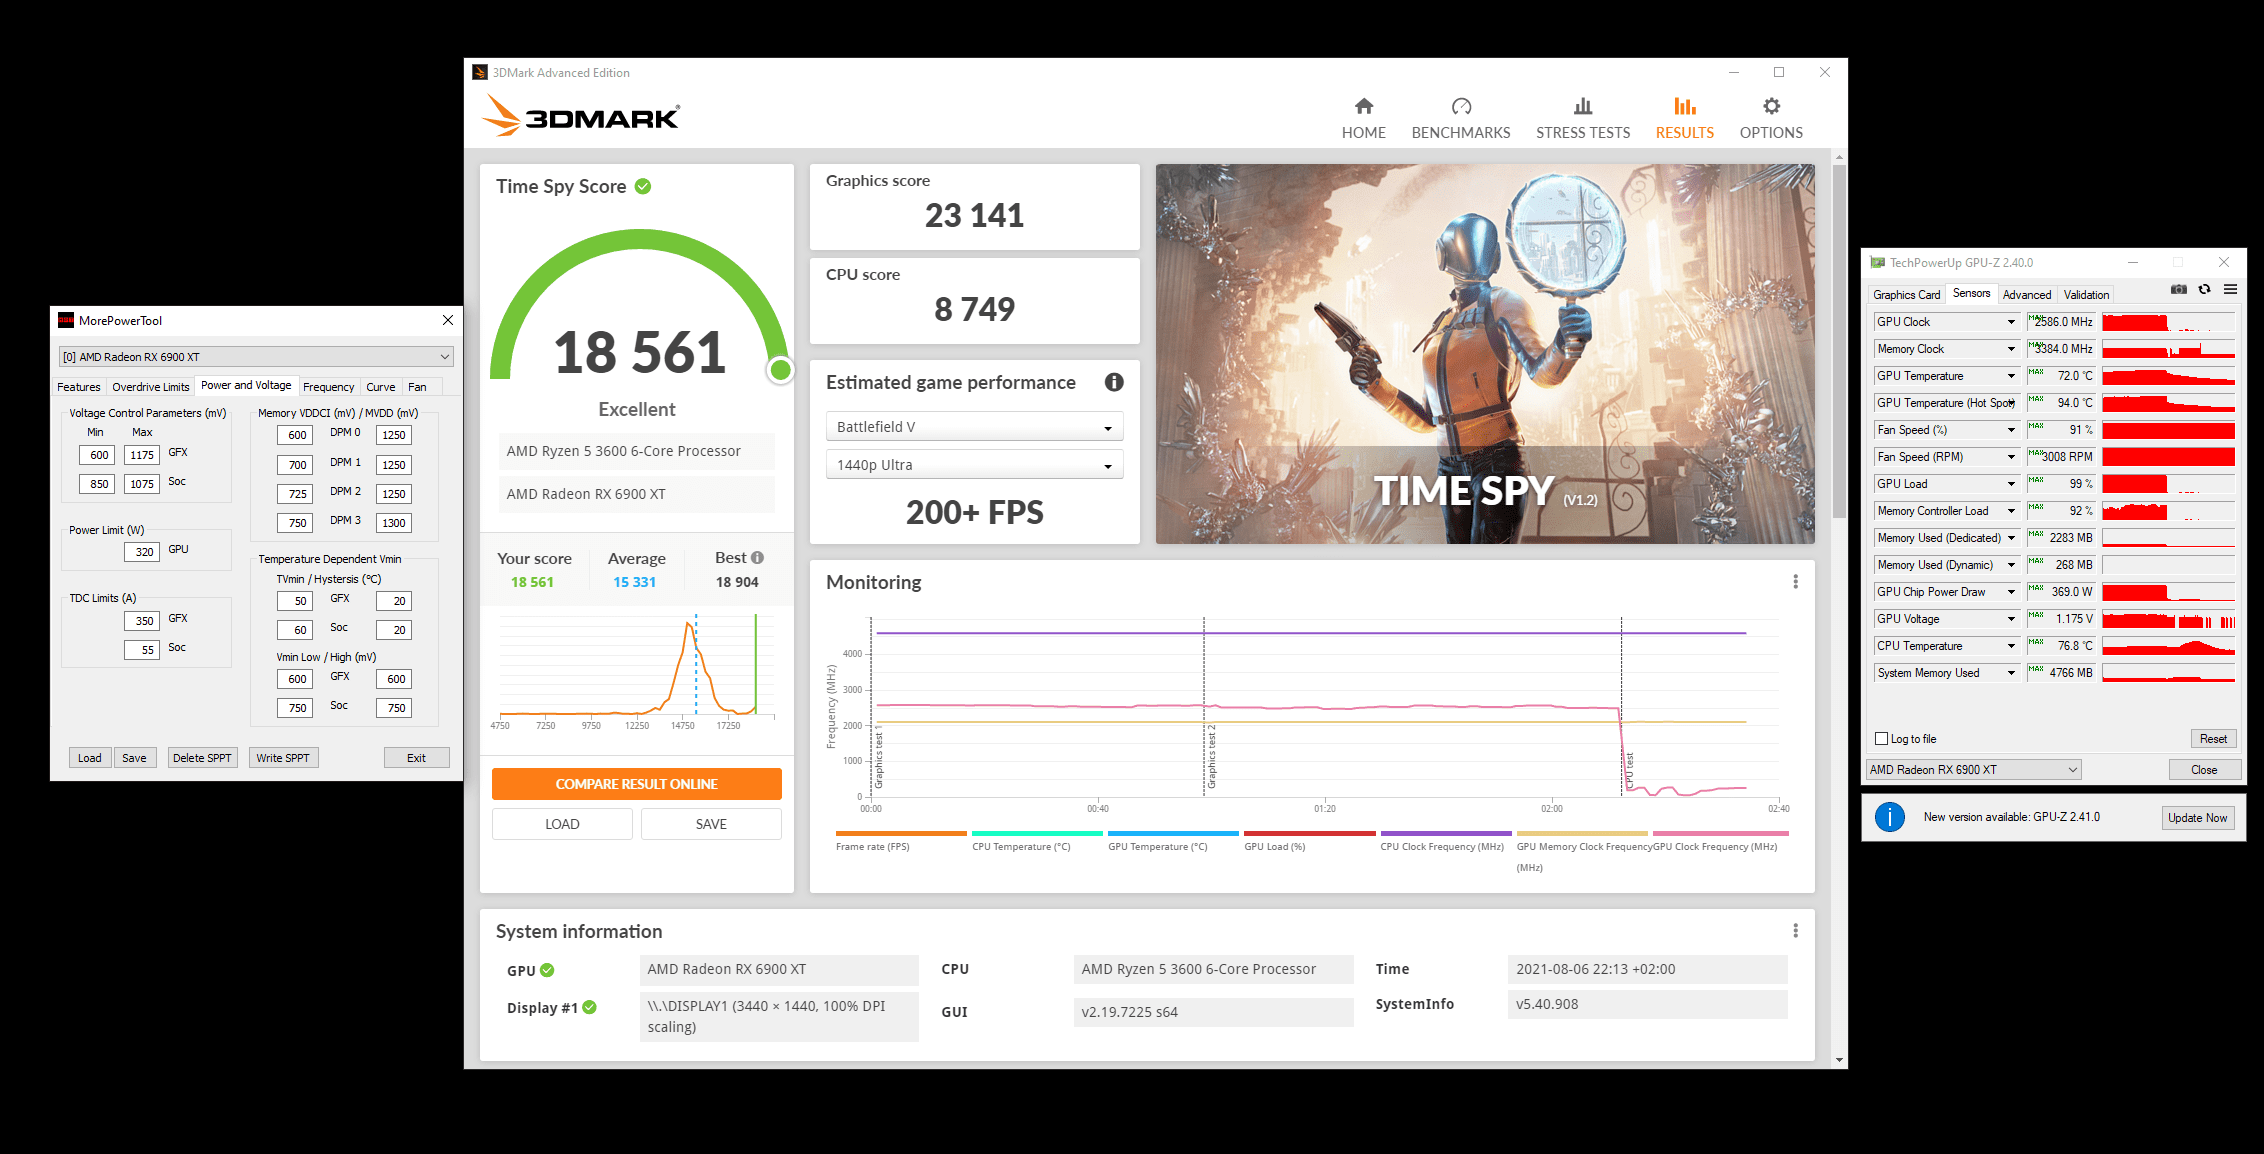Open the GPU Clock sensor dropdown arrow
This screenshot has width=2264, height=1154.
tap(2011, 322)
